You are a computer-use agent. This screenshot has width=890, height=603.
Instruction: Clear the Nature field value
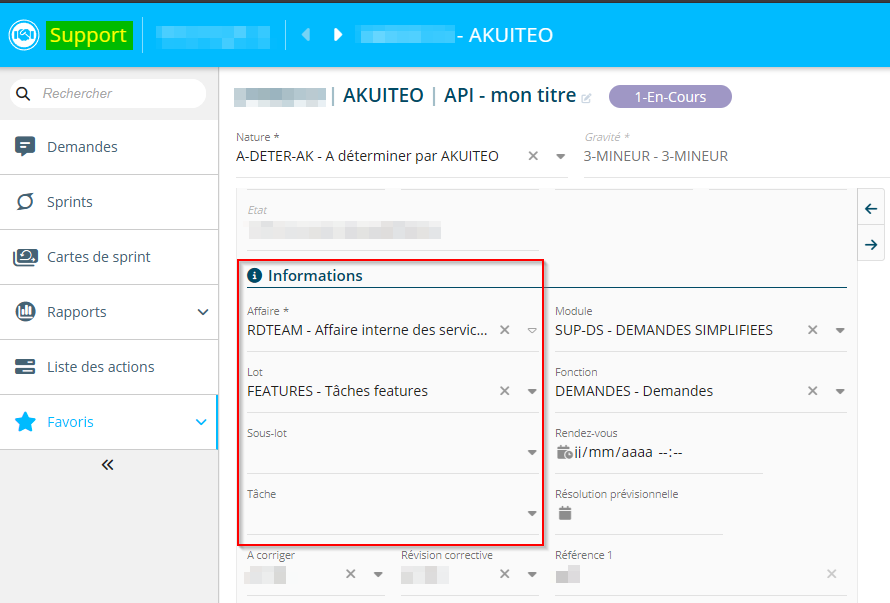point(533,156)
